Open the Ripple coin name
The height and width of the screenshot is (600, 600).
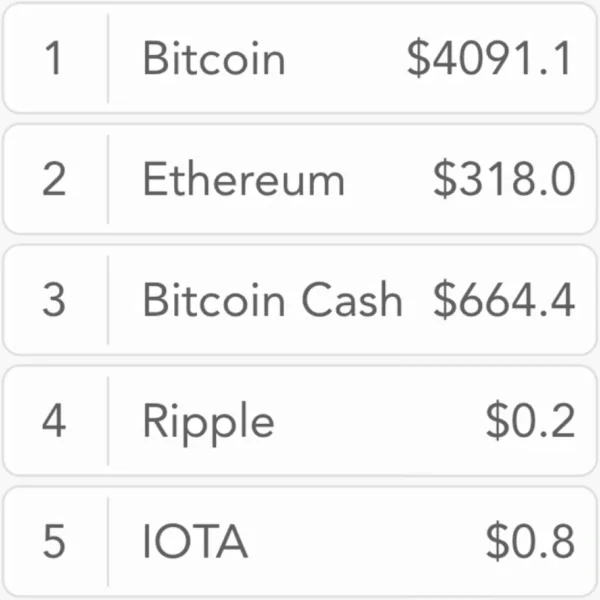(x=208, y=422)
